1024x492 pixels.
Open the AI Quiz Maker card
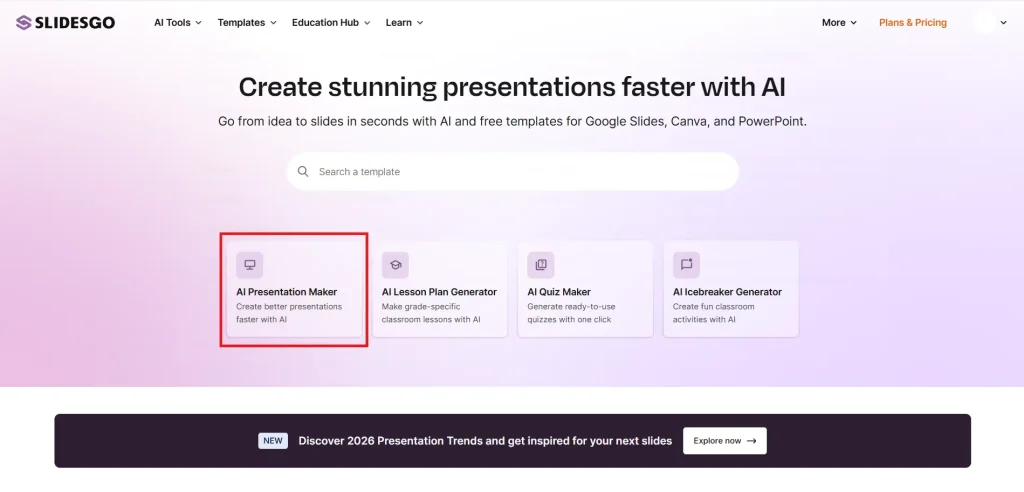coord(585,289)
